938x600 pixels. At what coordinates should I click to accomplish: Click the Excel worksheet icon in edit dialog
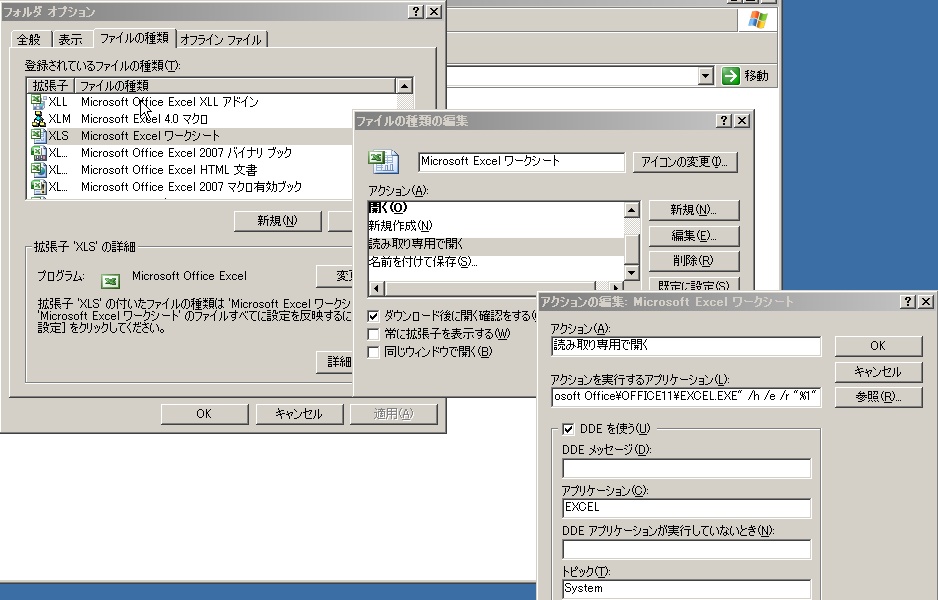click(383, 162)
